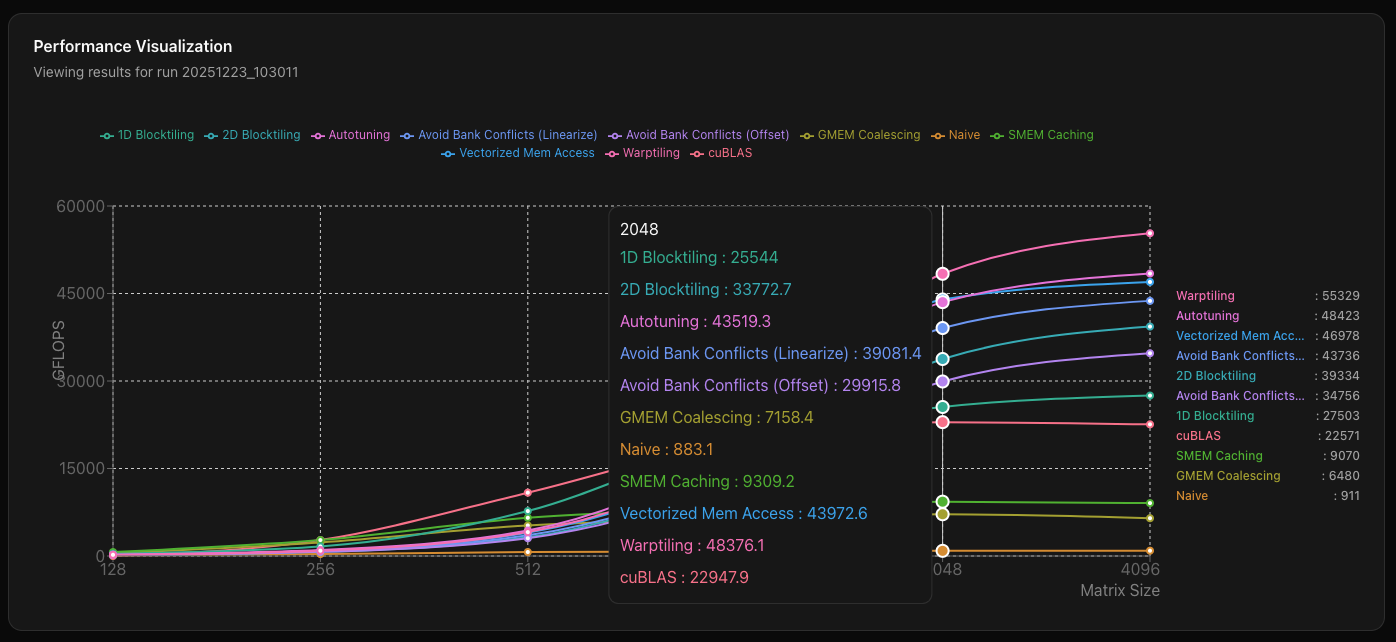The image size is (1396, 642).
Task: Click the Vectorized Mem Access legend marker icon
Action: 448,153
